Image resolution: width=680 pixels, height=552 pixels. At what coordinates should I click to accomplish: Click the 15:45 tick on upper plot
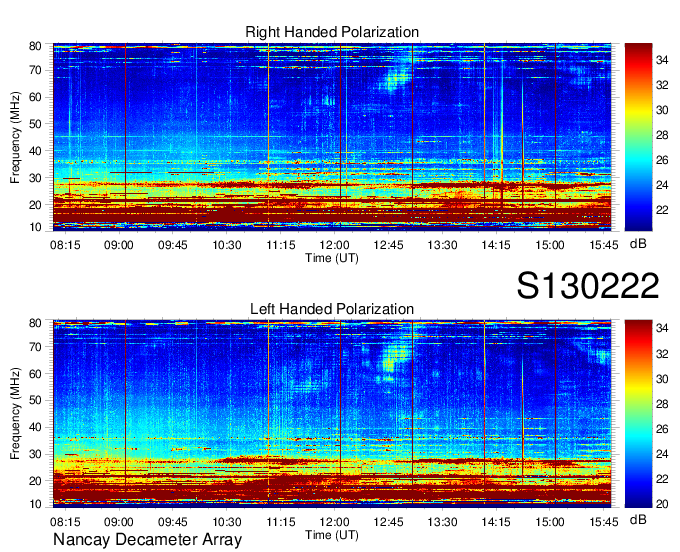pos(604,245)
